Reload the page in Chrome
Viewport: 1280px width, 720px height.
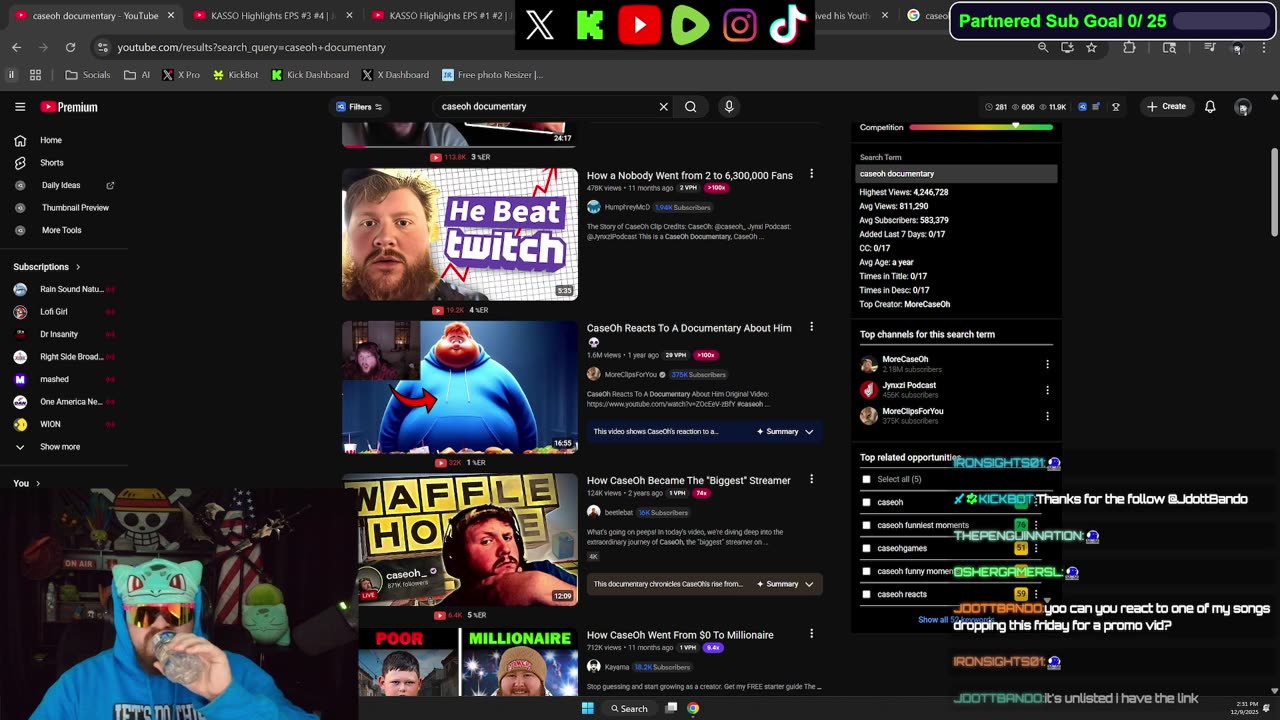70,47
